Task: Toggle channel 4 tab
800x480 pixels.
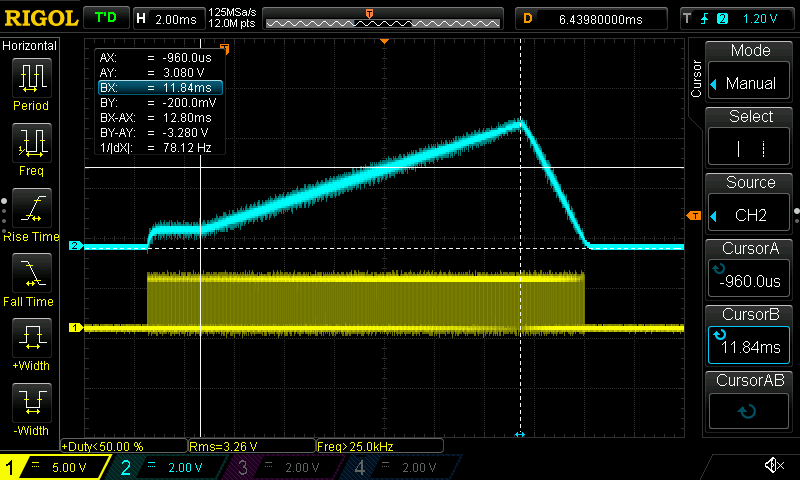Action: pyautogui.click(x=399, y=467)
